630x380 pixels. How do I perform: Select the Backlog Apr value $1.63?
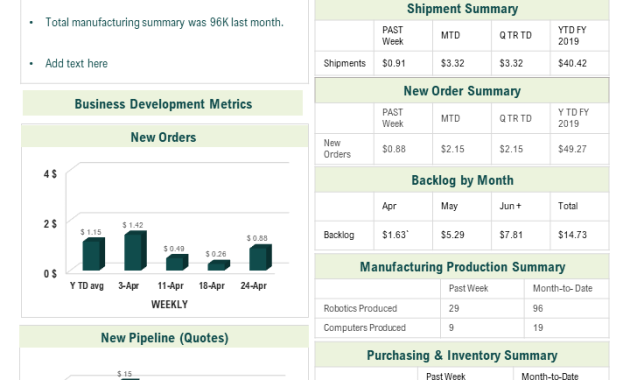[x=395, y=235]
